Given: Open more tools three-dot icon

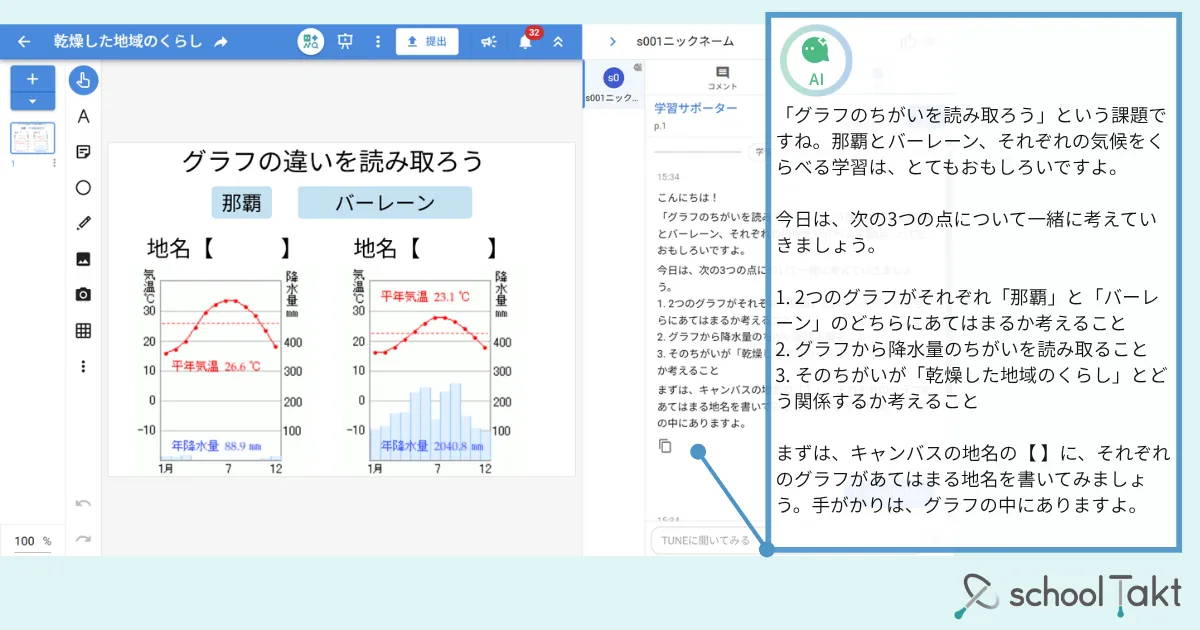Looking at the screenshot, I should 83,367.
